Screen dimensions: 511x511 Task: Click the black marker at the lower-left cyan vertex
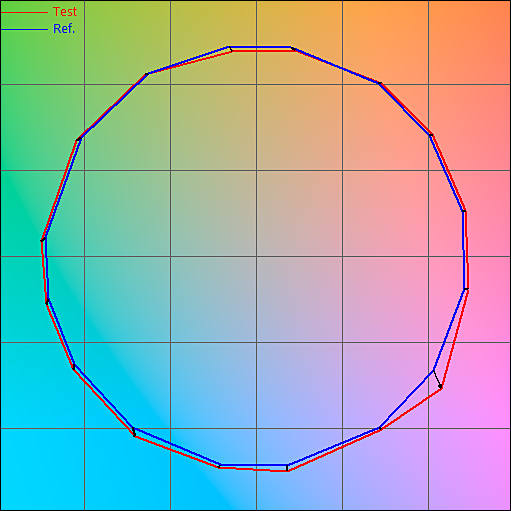click(x=134, y=432)
